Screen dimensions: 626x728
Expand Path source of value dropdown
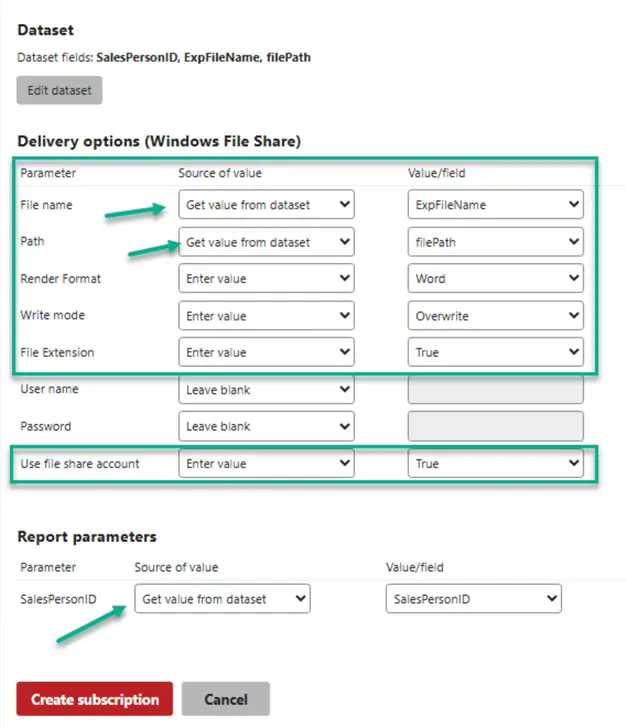coord(266,242)
